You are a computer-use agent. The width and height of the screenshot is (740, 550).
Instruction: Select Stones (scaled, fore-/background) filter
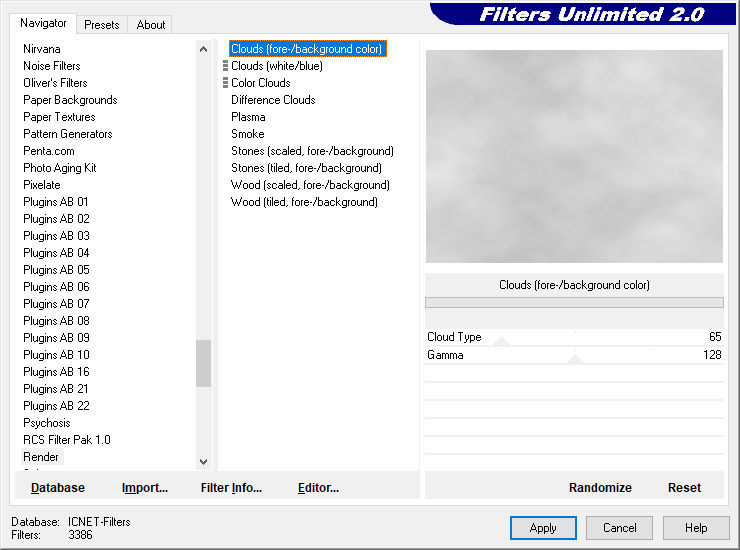tap(312, 151)
